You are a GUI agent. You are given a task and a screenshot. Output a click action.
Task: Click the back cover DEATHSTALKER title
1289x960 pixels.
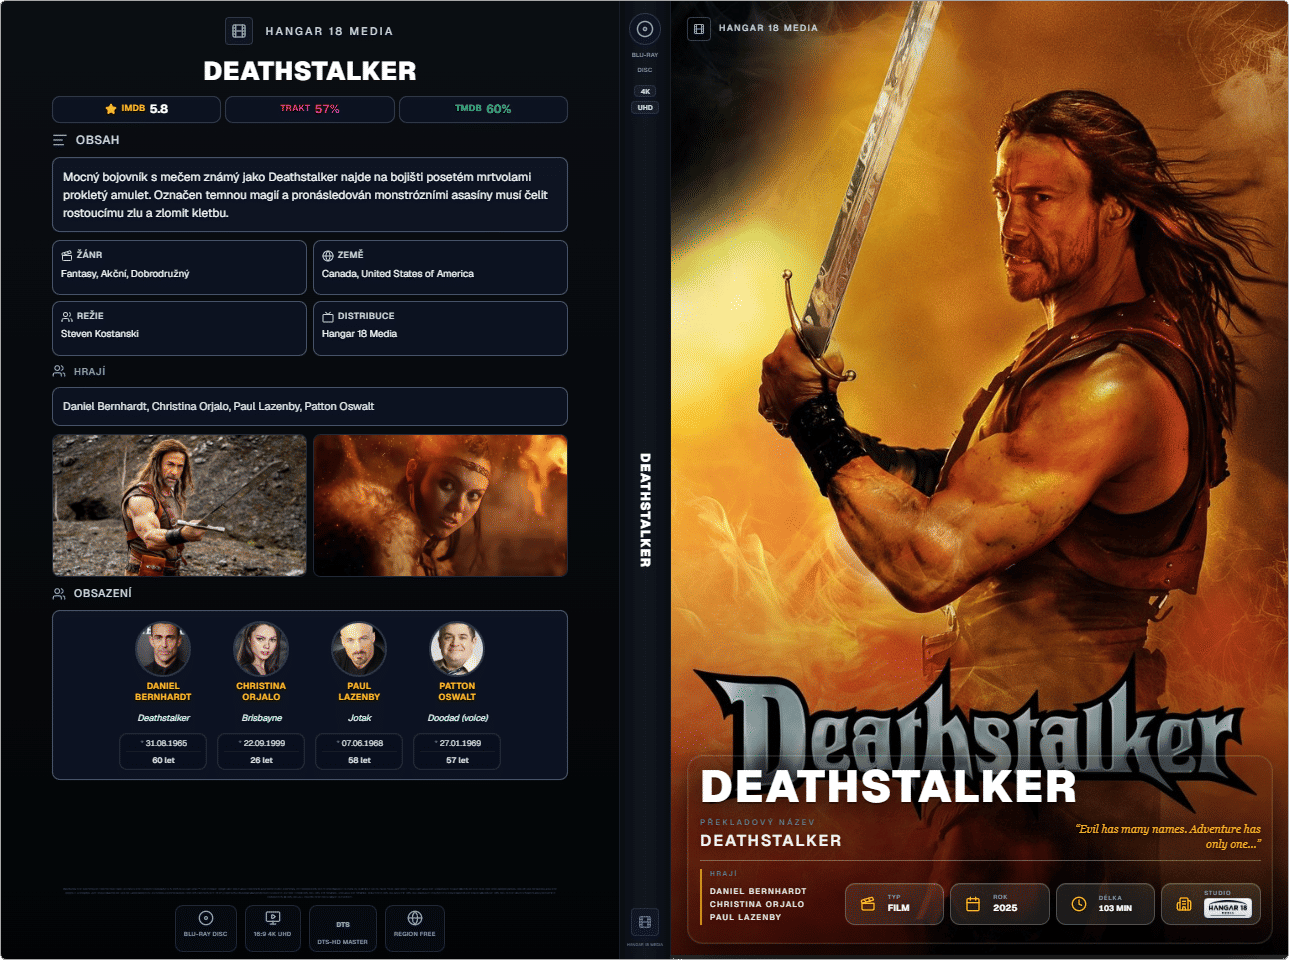click(x=310, y=71)
